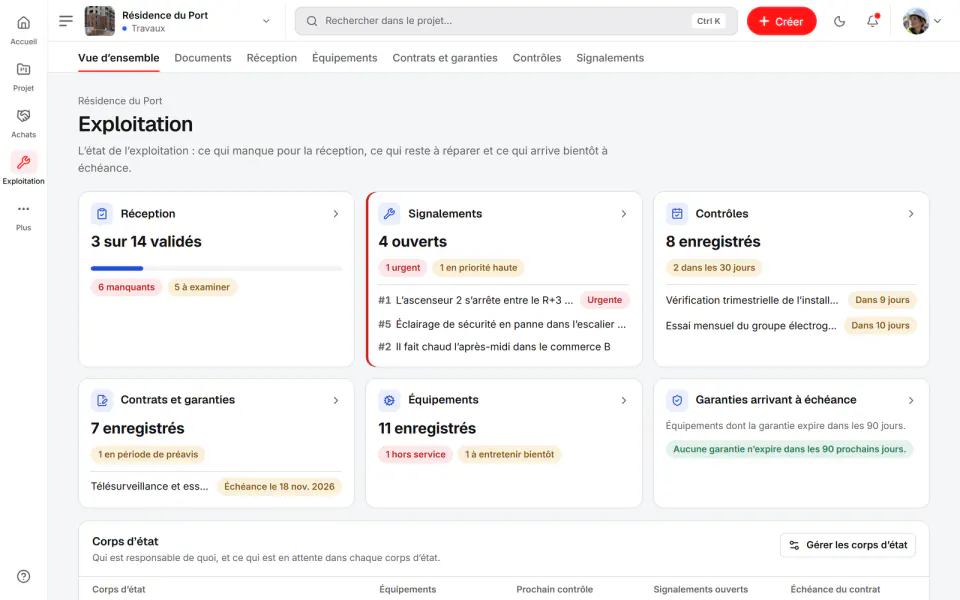Click the 2 dans les 30 jours badge
Screen dimensions: 960x600
pos(714,268)
